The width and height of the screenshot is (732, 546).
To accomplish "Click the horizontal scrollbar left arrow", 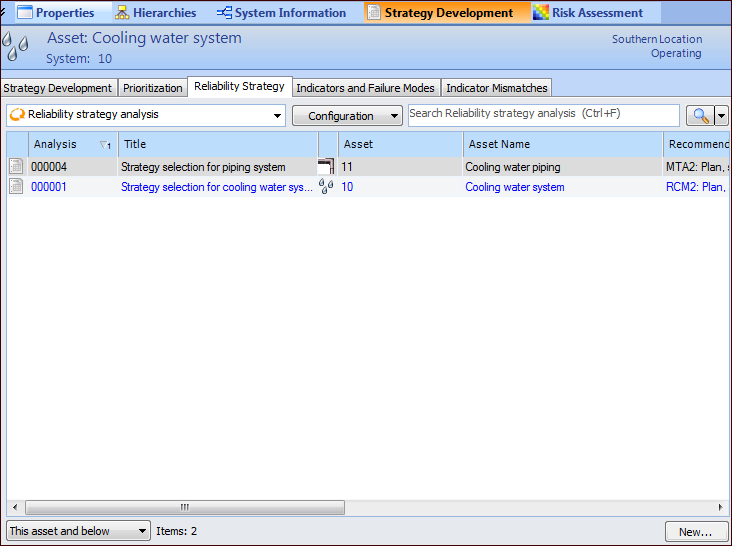I will coord(15,507).
